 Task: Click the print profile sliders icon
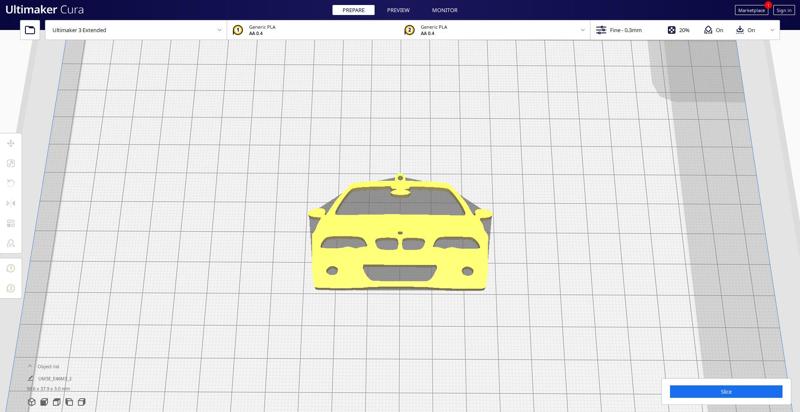click(x=601, y=30)
